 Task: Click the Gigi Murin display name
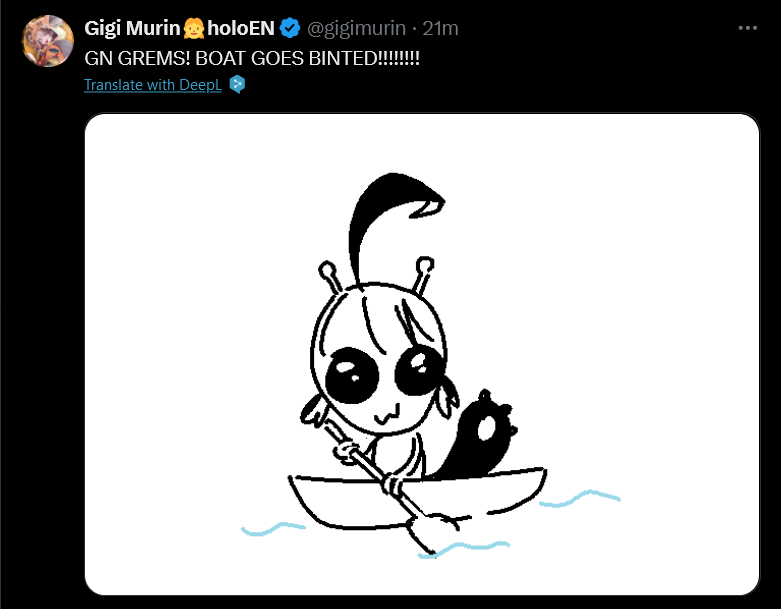click(132, 28)
